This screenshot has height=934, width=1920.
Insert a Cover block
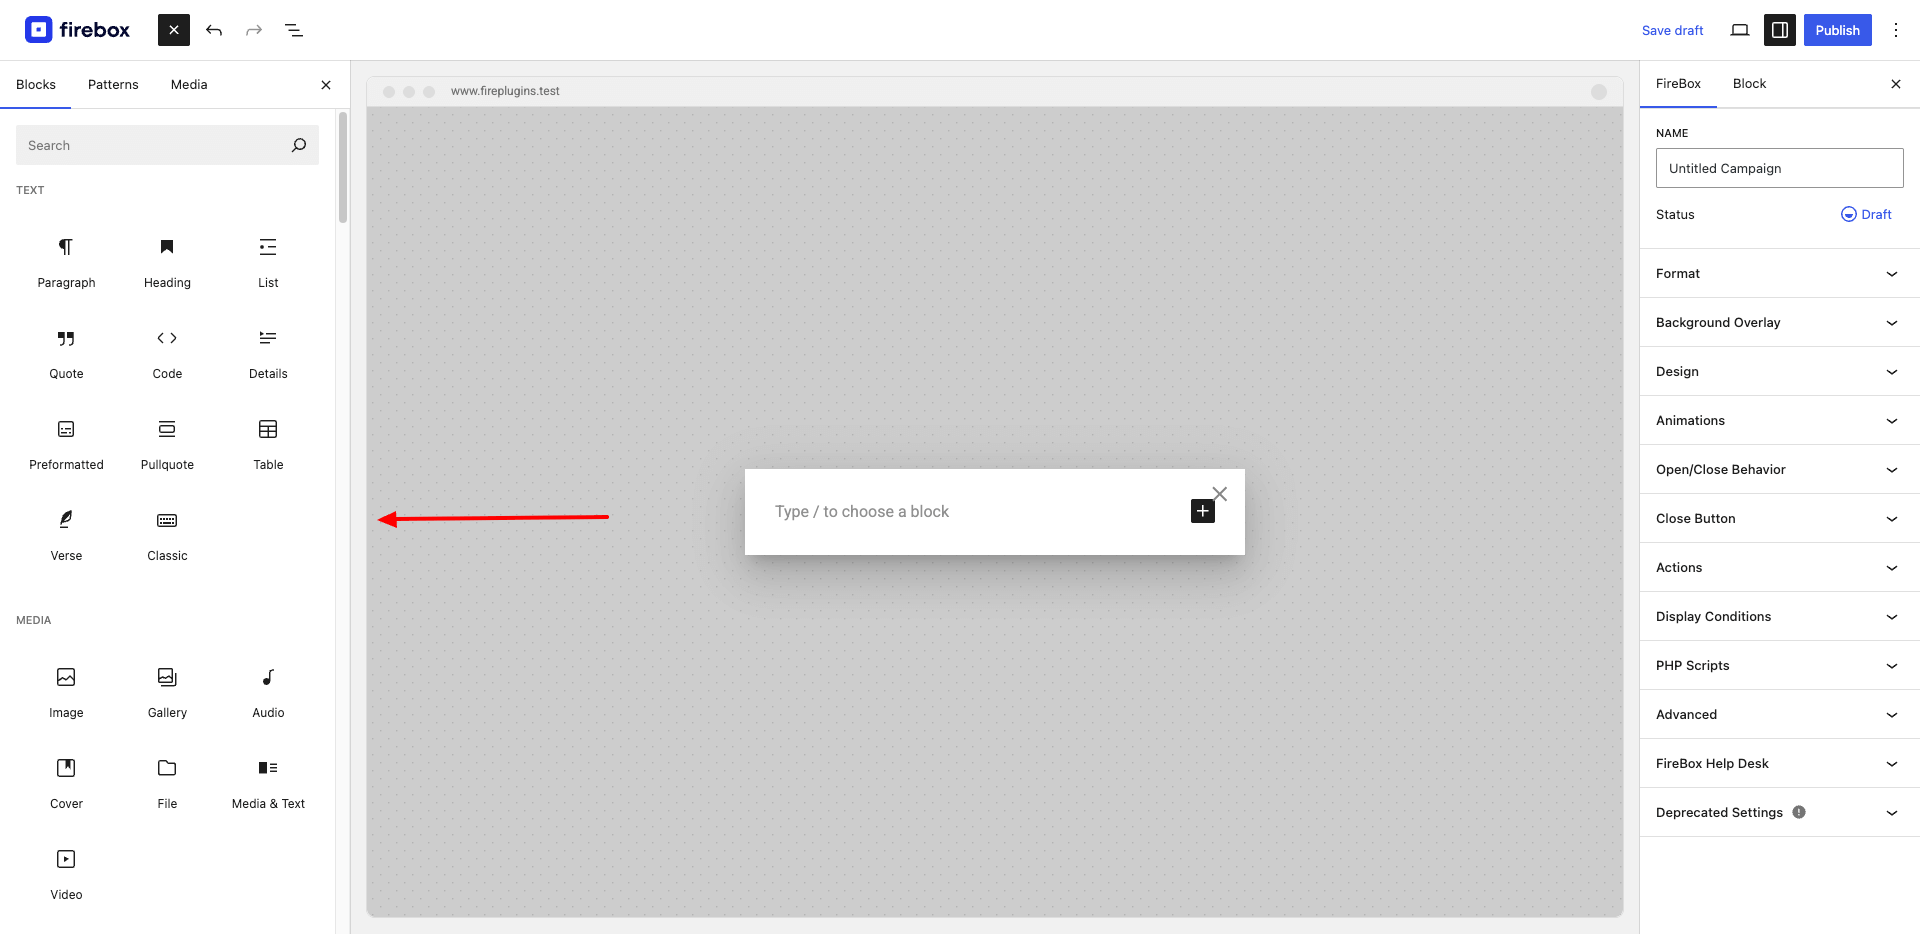tap(66, 783)
